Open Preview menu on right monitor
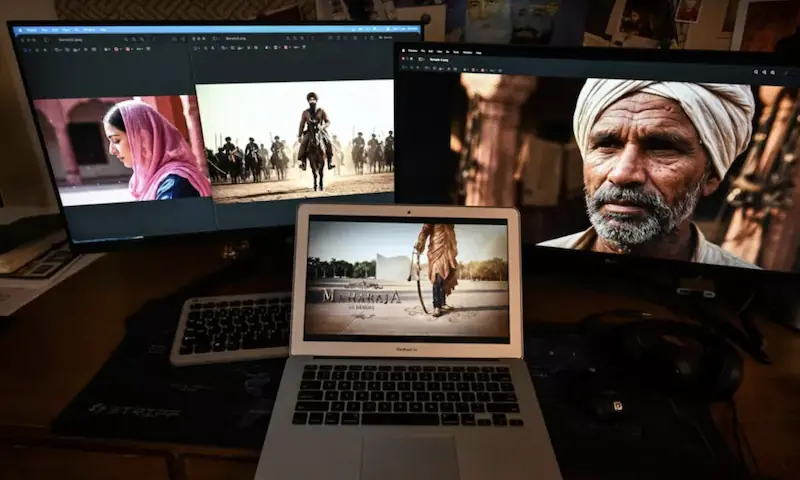Viewport: 800px width, 480px height. click(x=413, y=51)
